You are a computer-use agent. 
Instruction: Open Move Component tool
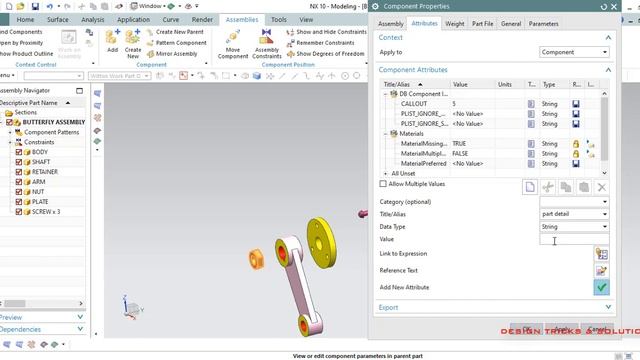click(233, 44)
